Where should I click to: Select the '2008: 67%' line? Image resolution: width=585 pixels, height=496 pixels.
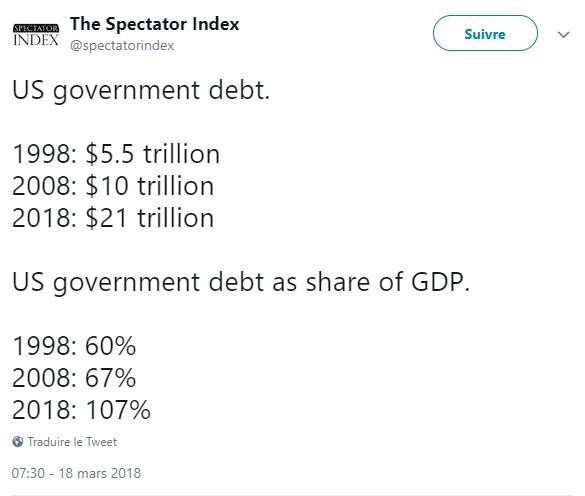pyautogui.click(x=74, y=378)
